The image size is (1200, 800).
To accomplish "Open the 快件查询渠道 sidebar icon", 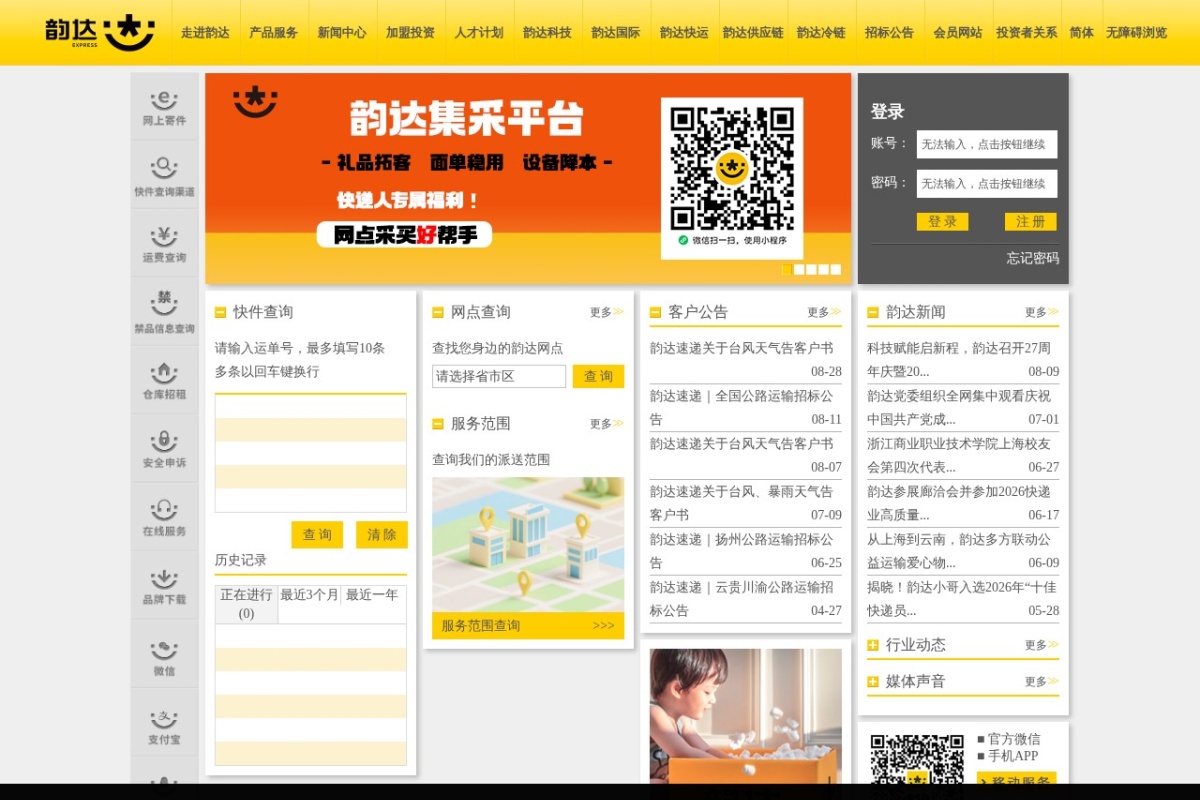I will (x=164, y=176).
